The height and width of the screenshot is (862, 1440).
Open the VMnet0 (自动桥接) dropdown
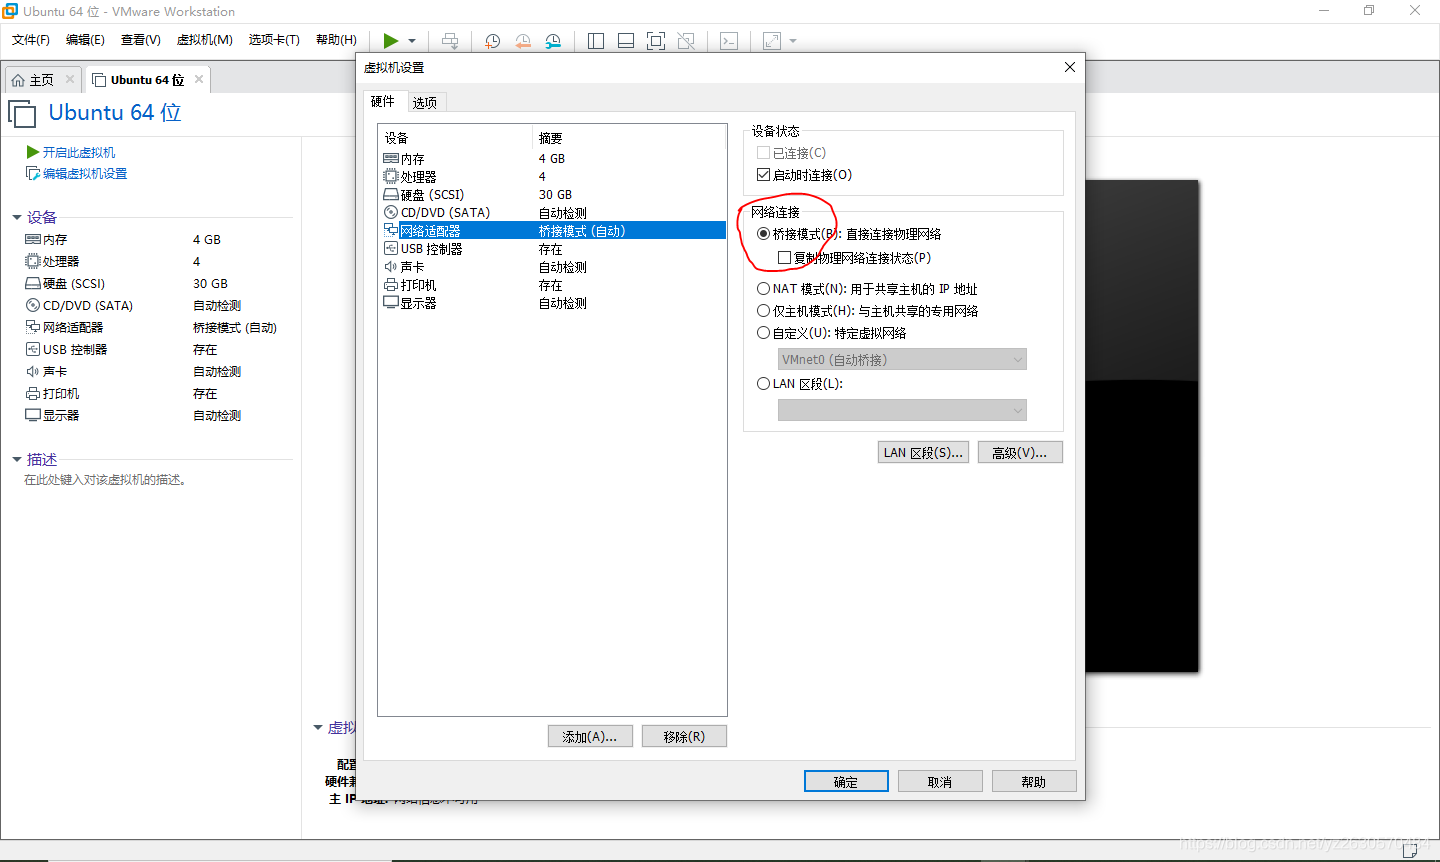pyautogui.click(x=902, y=359)
